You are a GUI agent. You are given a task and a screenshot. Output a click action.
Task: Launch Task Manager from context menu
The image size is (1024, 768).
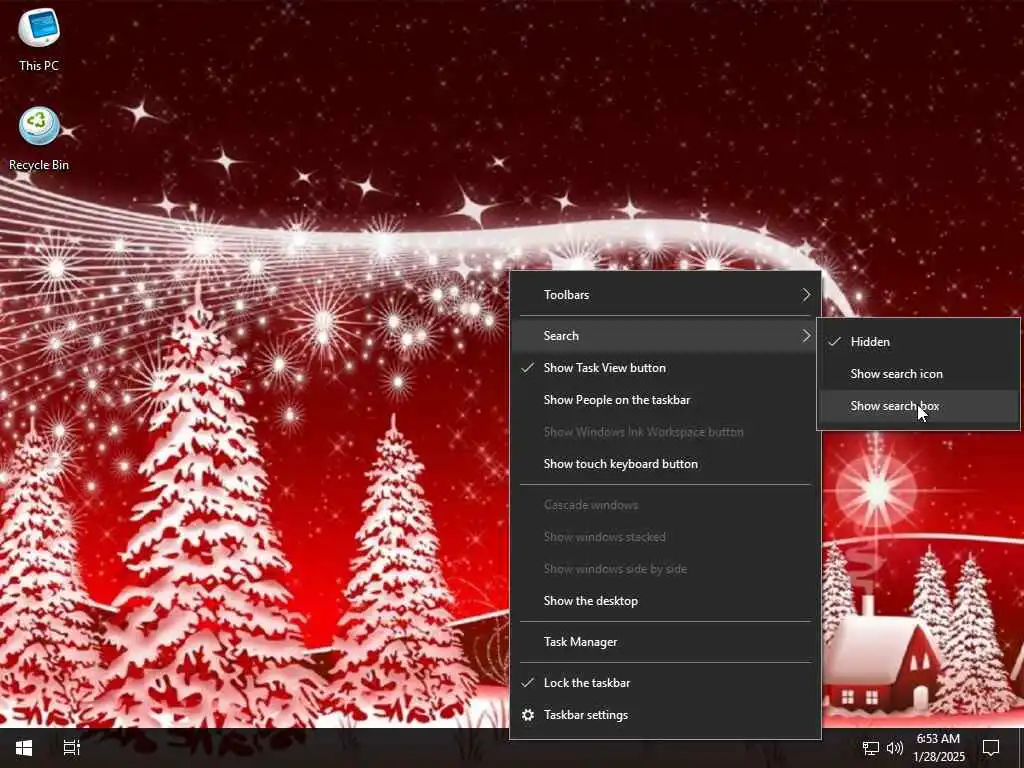coord(665,642)
